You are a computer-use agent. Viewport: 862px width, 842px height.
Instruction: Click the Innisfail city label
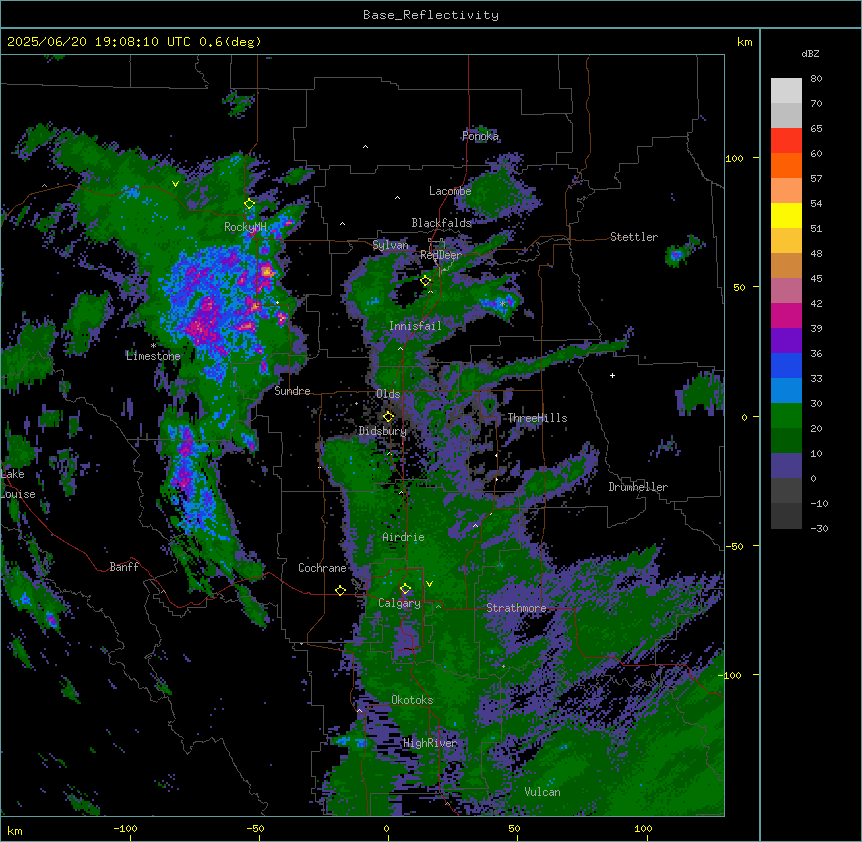point(415,326)
